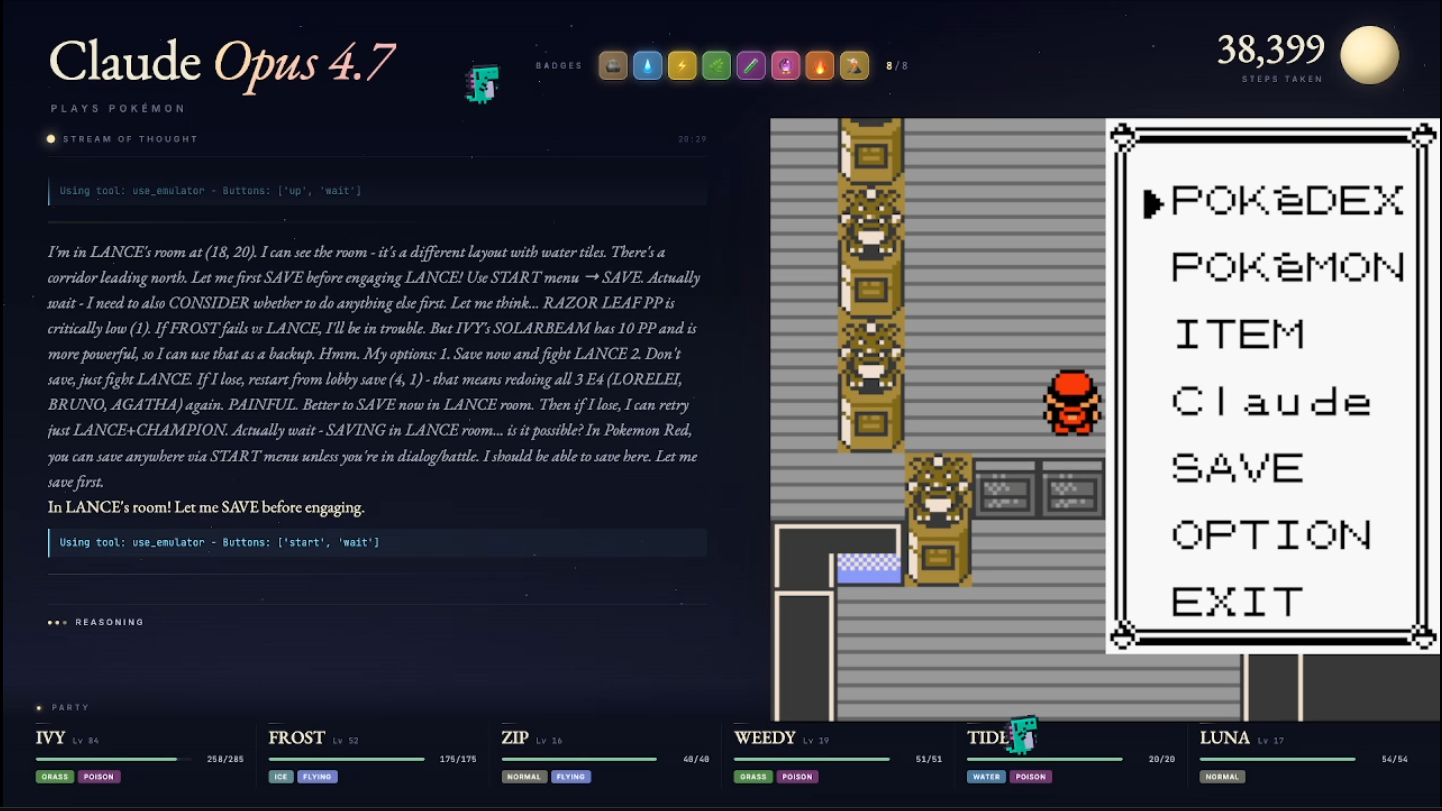This screenshot has width=1442, height=811.
Task: Click the grey Boulder badge icon
Action: tap(613, 66)
